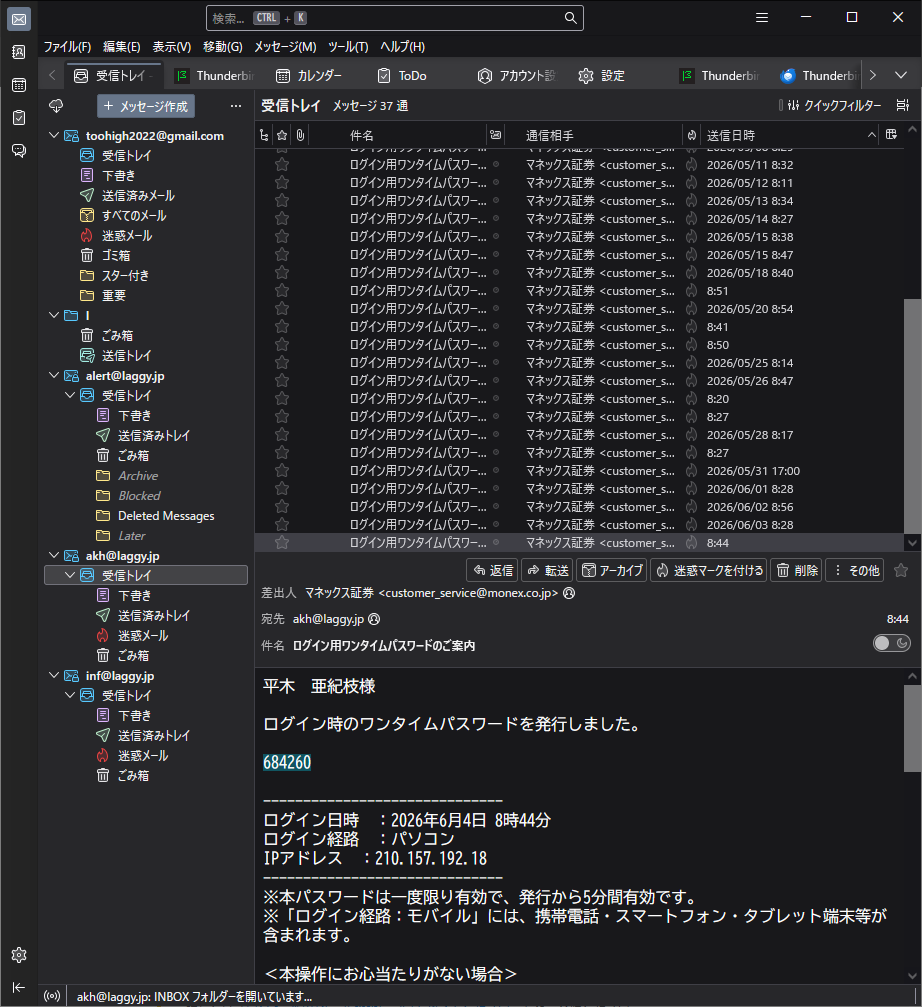
Task: Switch to the 設定 tab
Action: [x=601, y=76]
